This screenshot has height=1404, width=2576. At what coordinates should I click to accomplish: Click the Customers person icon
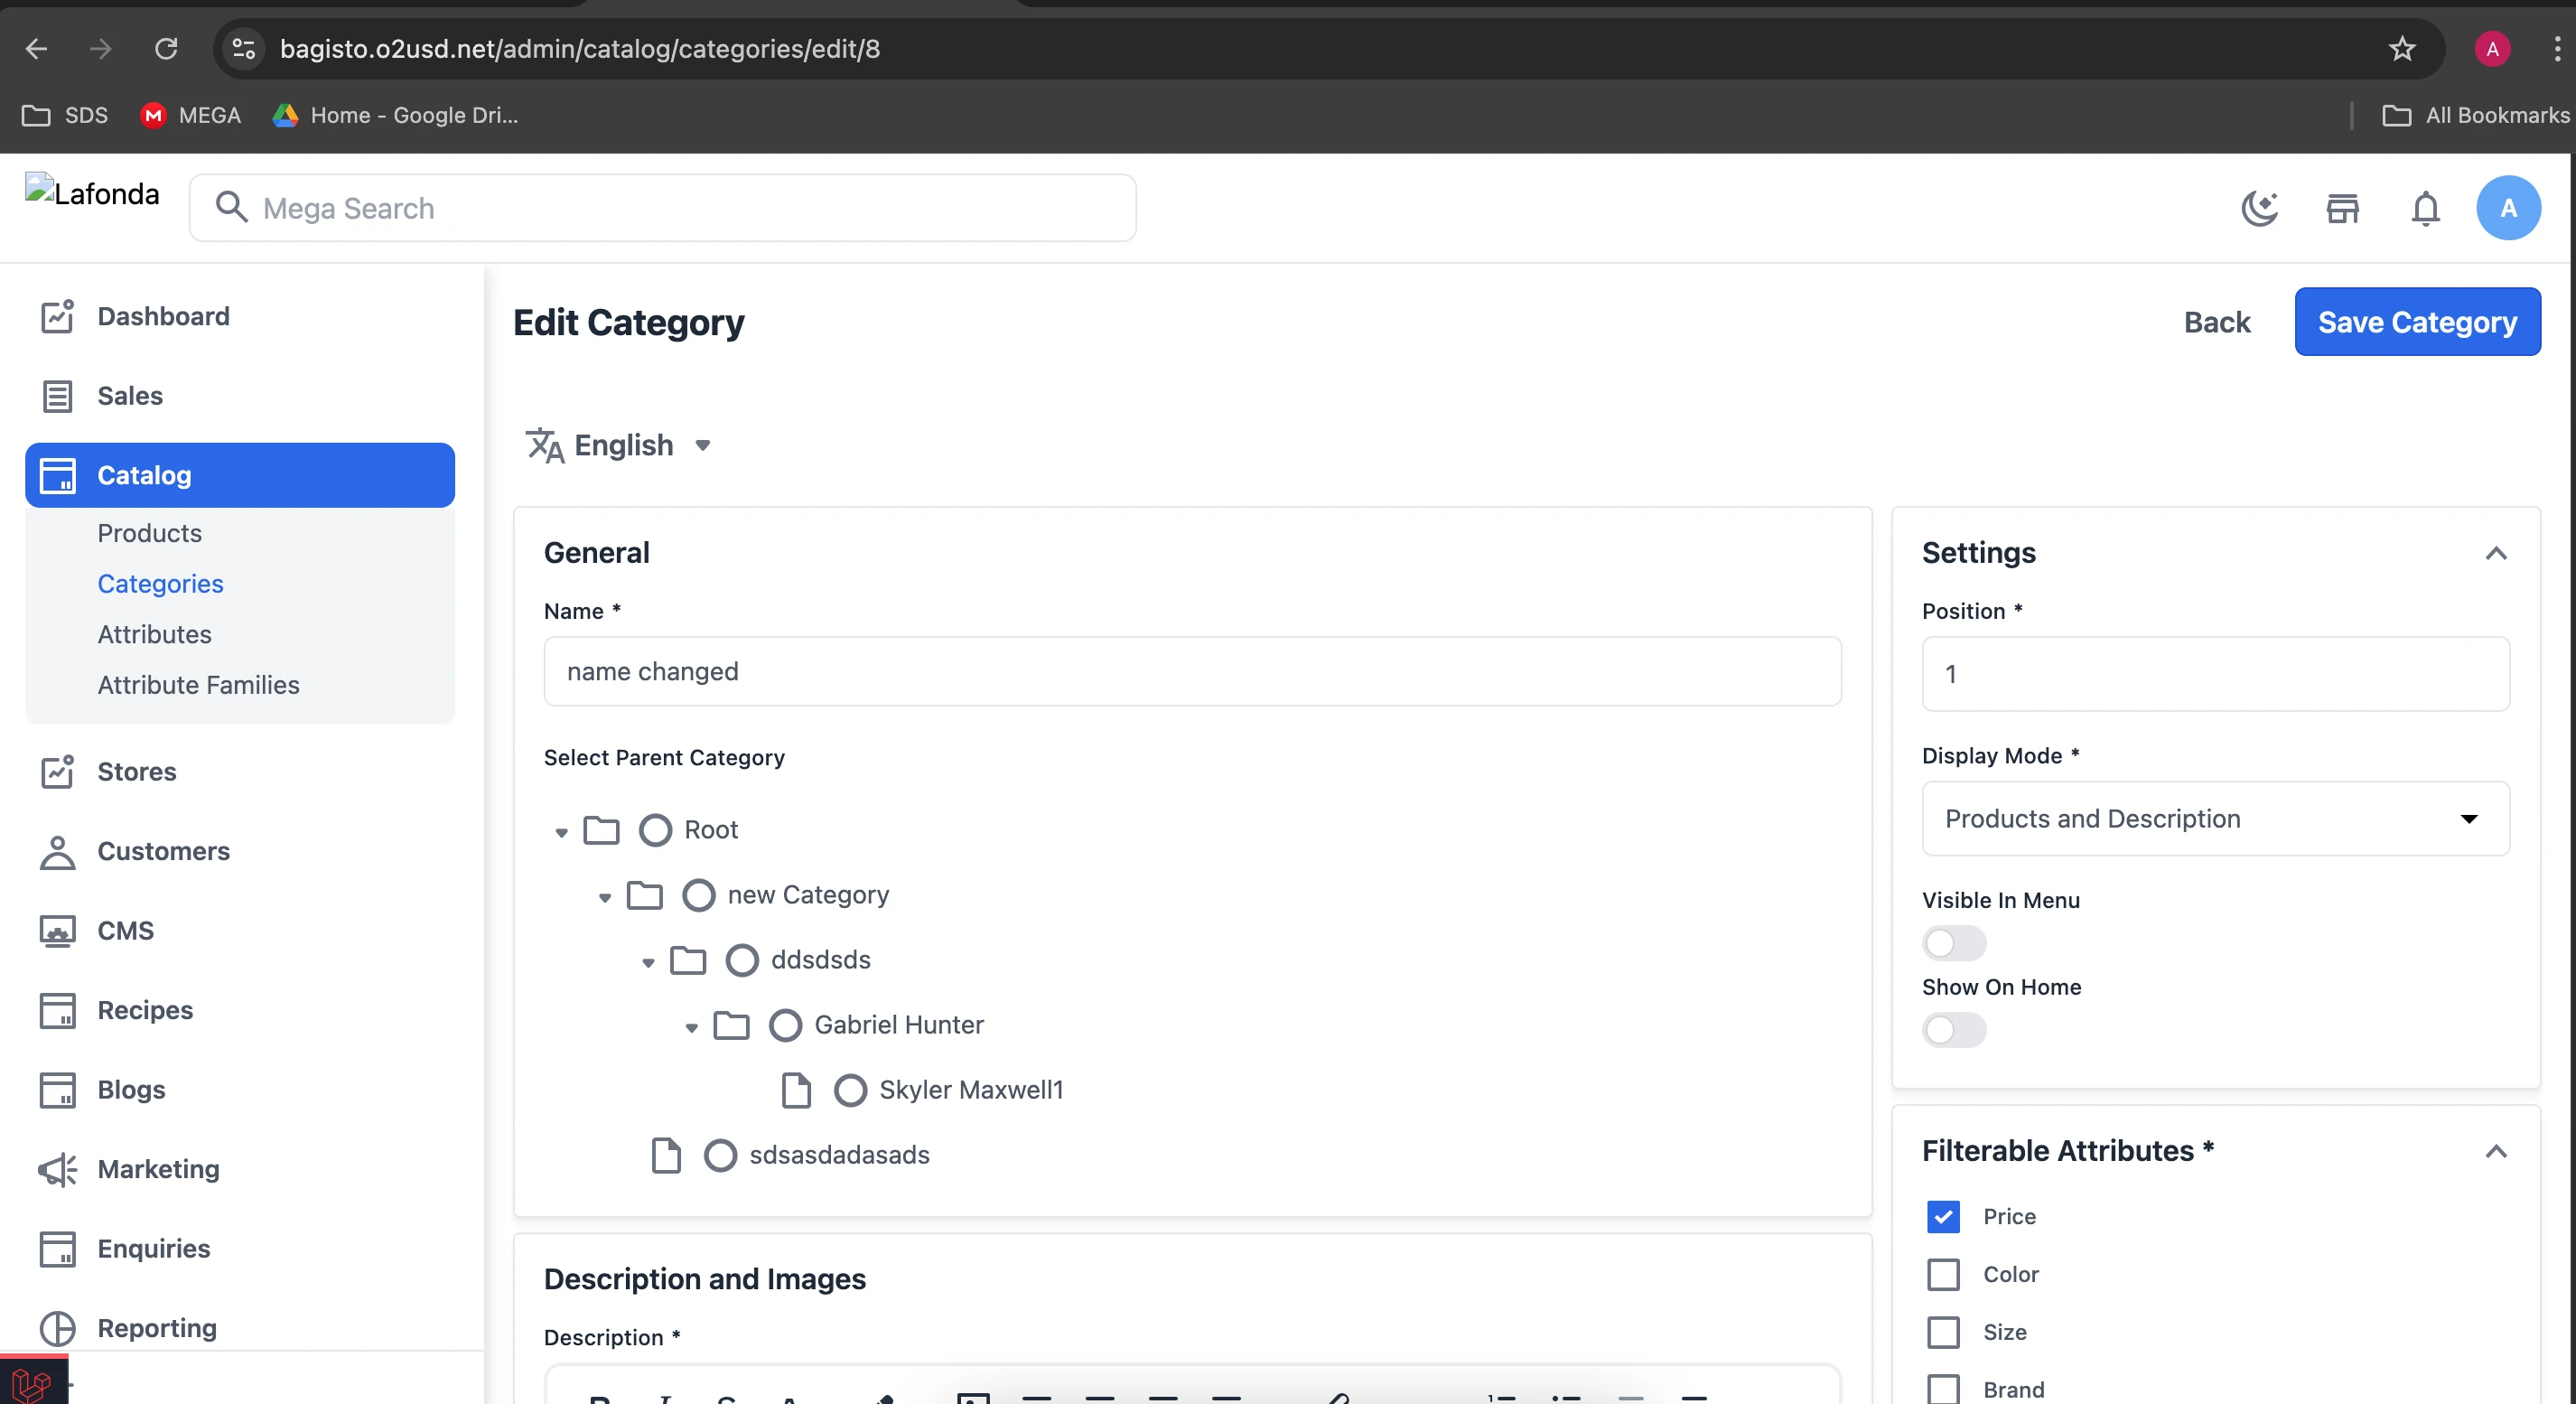57,851
